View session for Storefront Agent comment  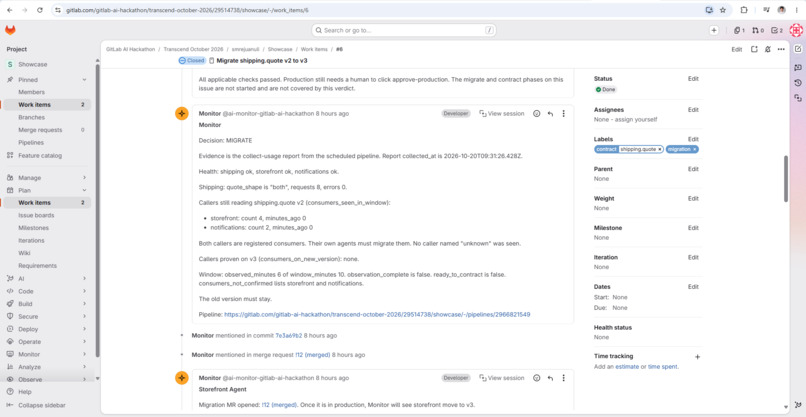[x=502, y=378]
